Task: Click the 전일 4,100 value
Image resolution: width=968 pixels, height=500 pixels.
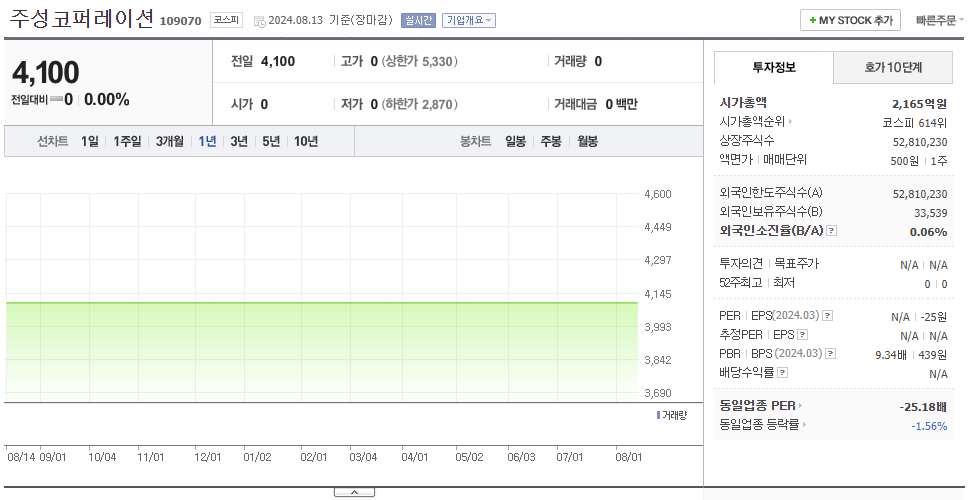Action: coord(278,61)
